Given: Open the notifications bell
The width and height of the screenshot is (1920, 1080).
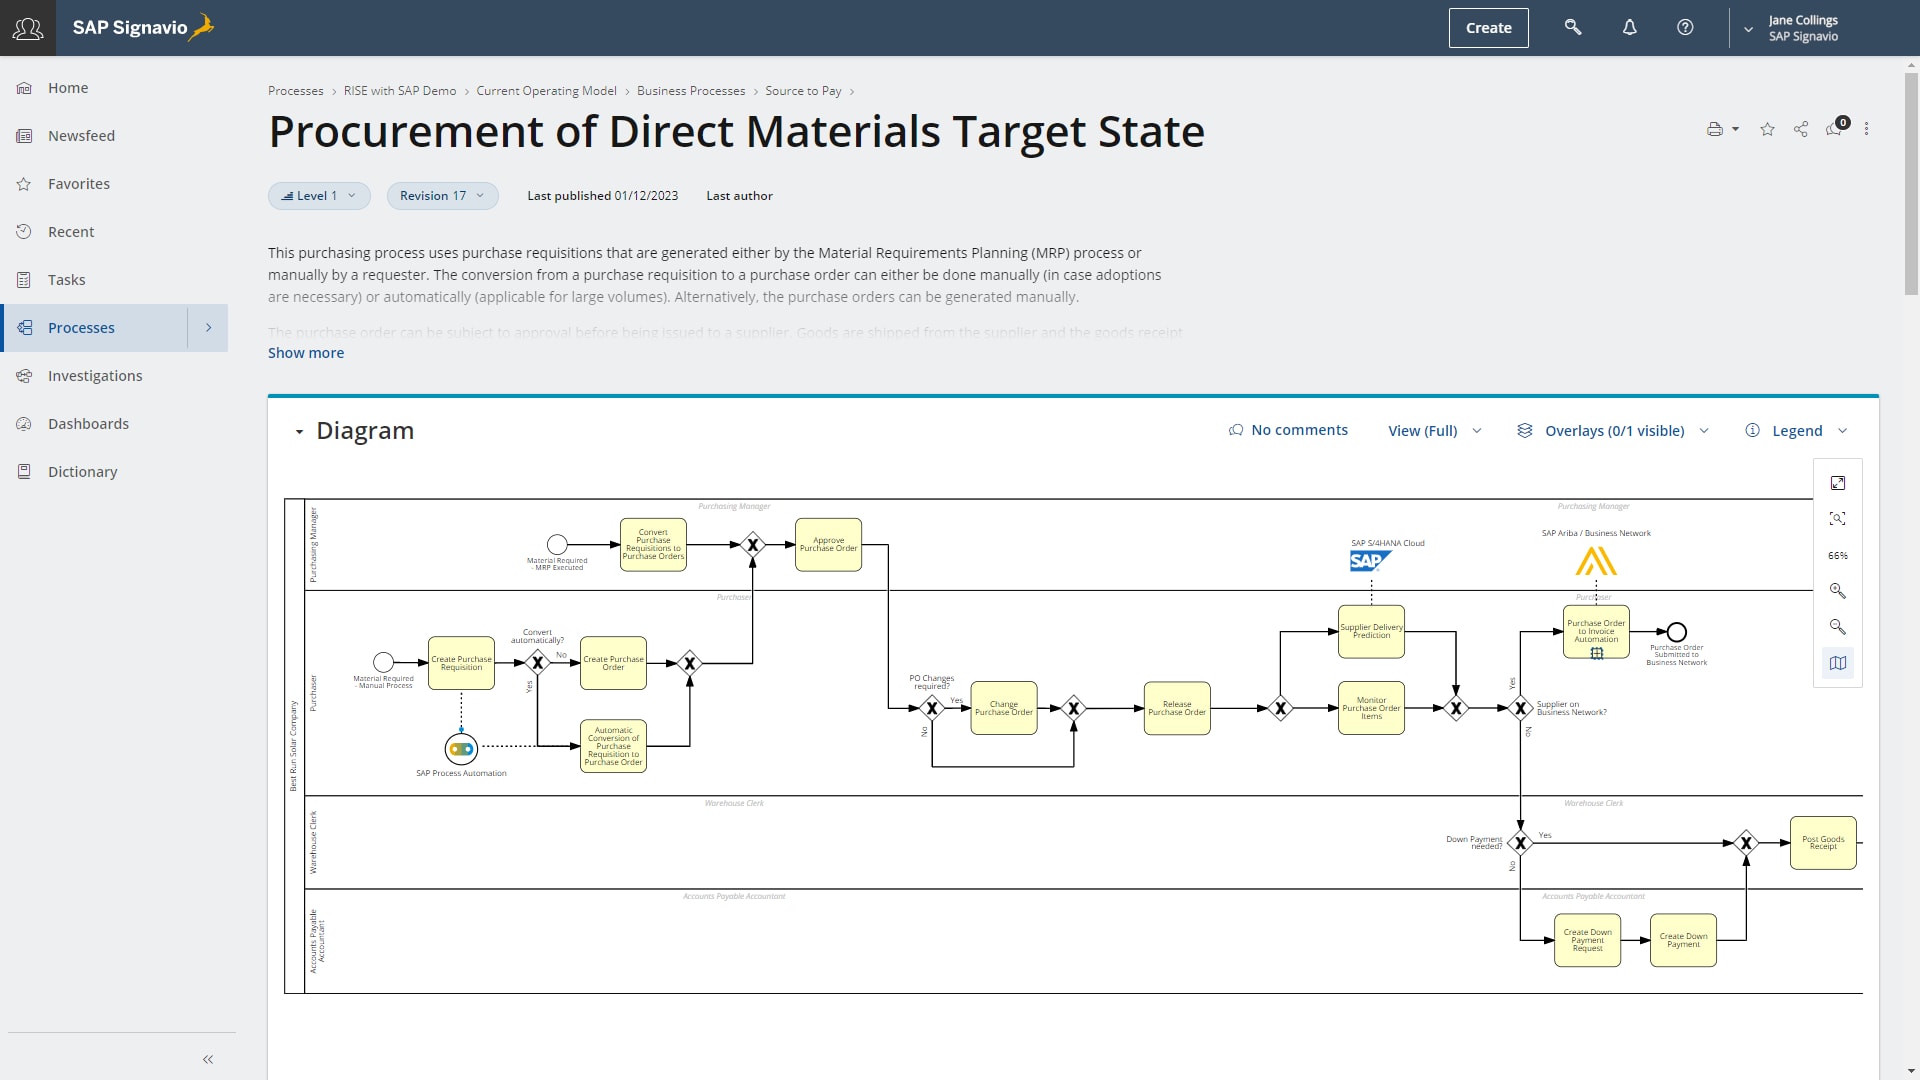Looking at the screenshot, I should (x=1629, y=28).
